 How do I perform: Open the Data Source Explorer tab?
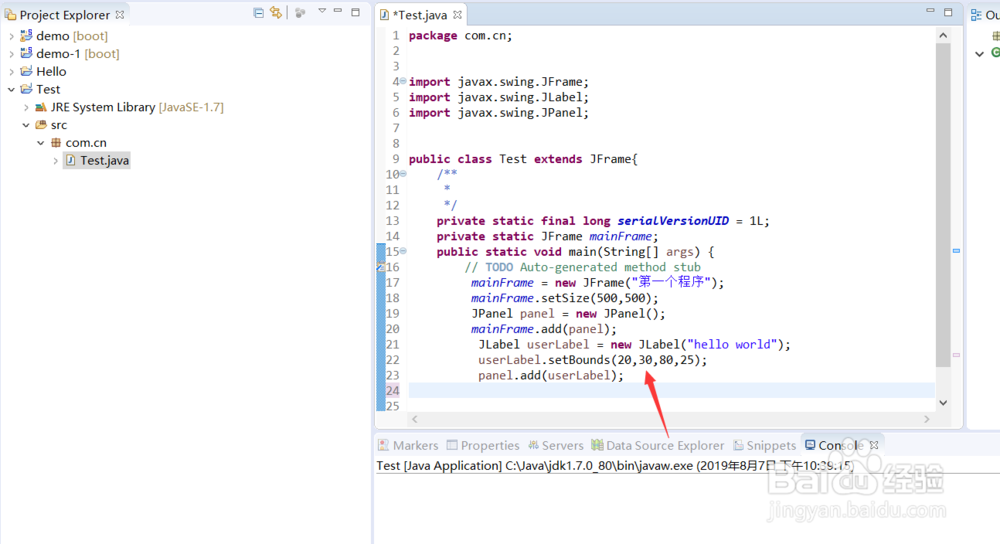pos(658,445)
